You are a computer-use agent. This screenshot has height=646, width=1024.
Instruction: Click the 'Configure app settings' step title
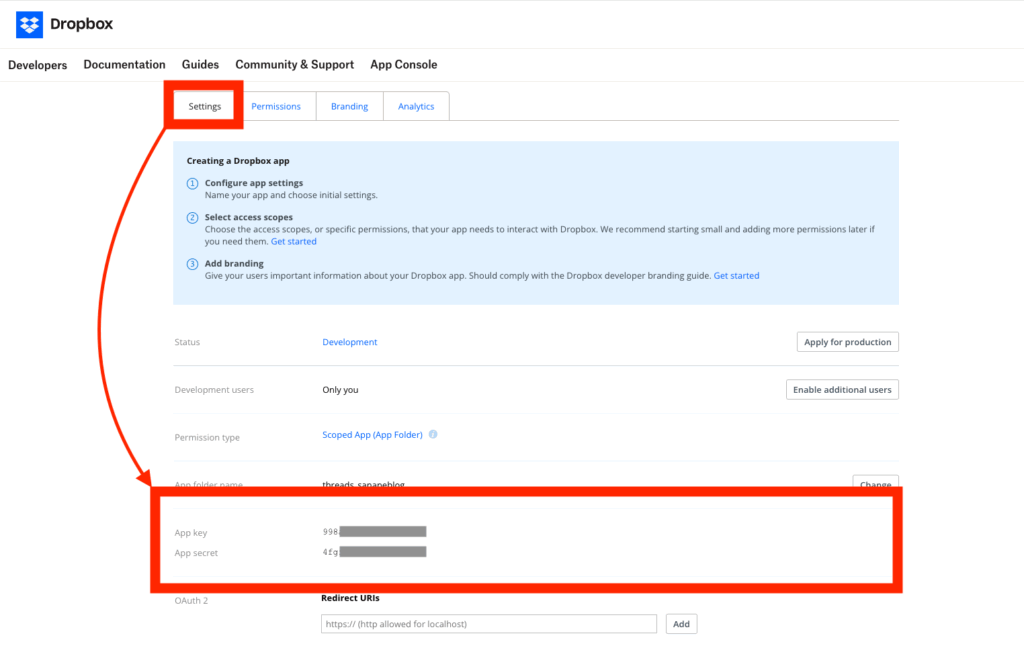tap(253, 183)
